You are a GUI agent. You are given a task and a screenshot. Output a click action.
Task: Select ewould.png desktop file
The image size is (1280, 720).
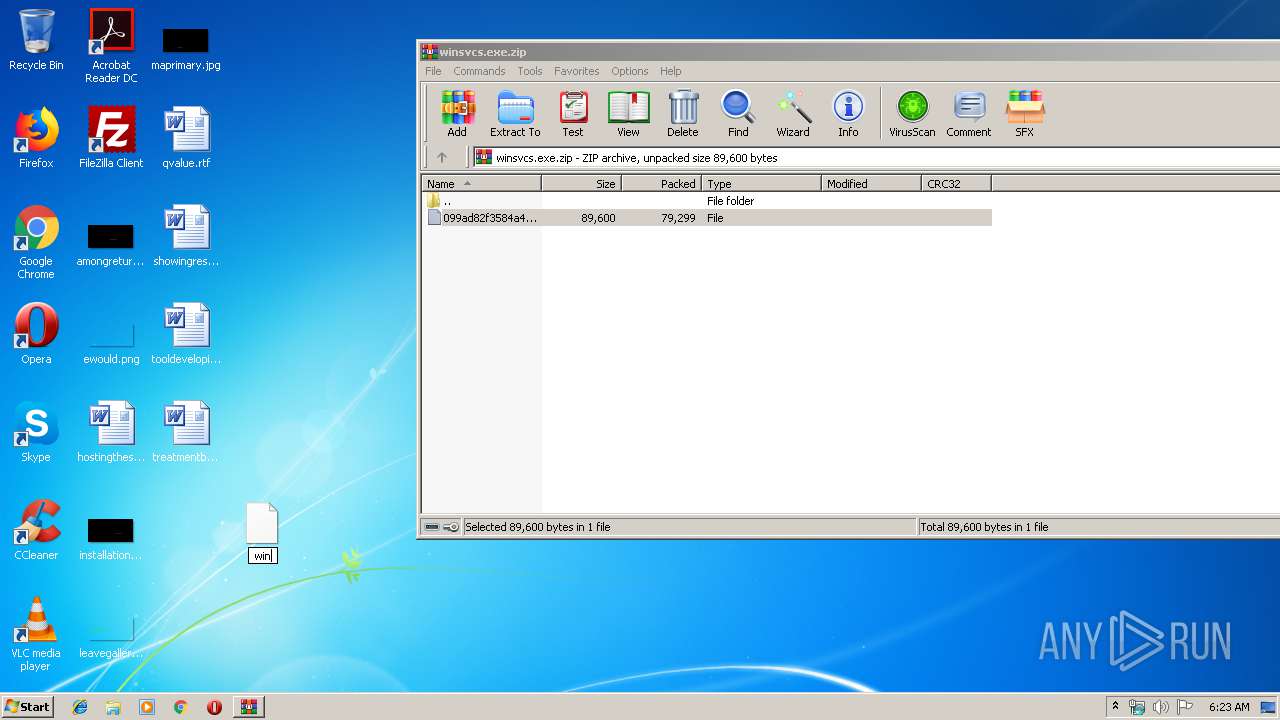(x=111, y=344)
